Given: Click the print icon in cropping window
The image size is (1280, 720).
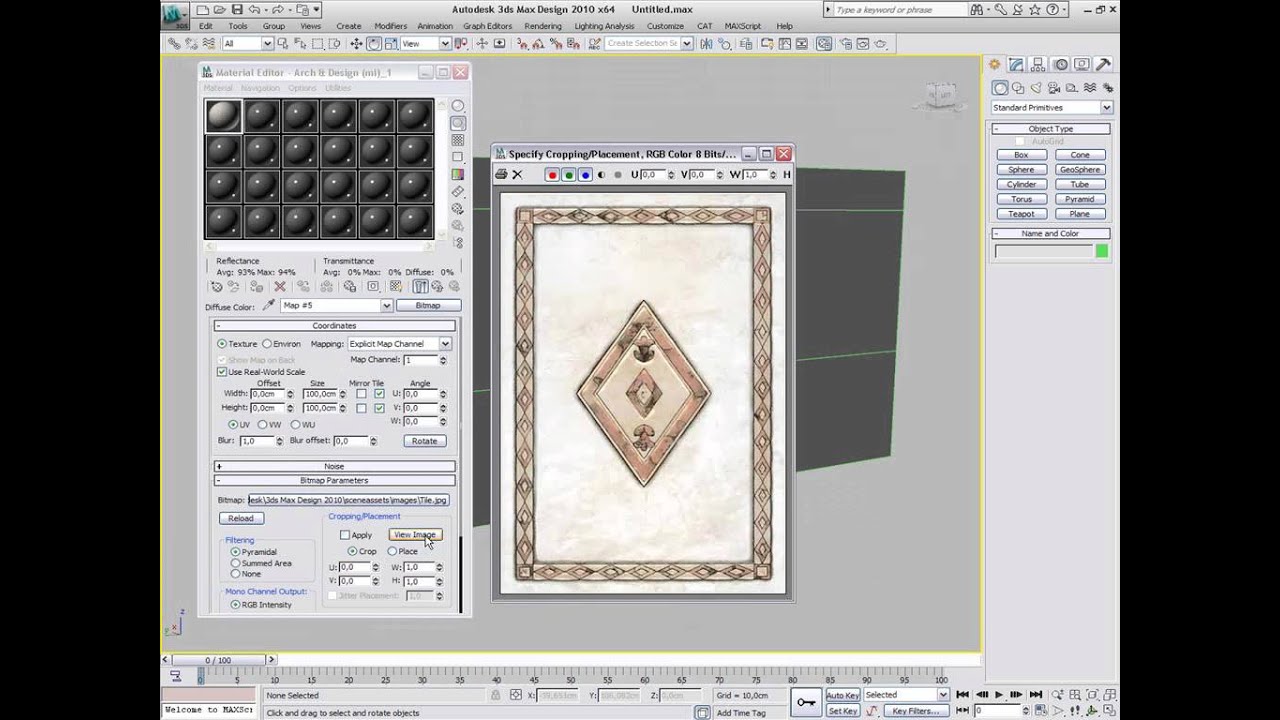Looking at the screenshot, I should click(x=501, y=174).
